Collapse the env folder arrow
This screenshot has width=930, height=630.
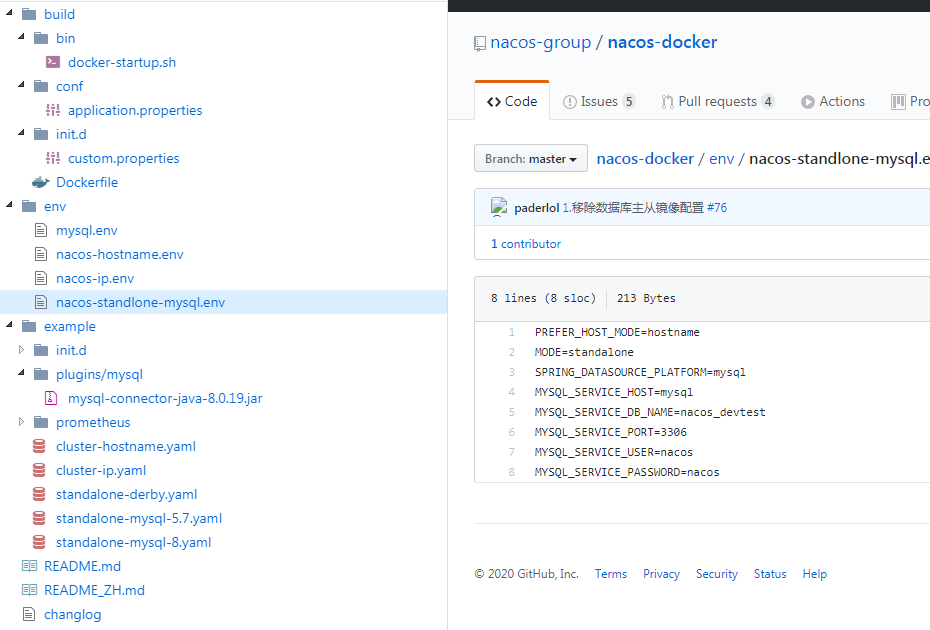tap(9, 205)
